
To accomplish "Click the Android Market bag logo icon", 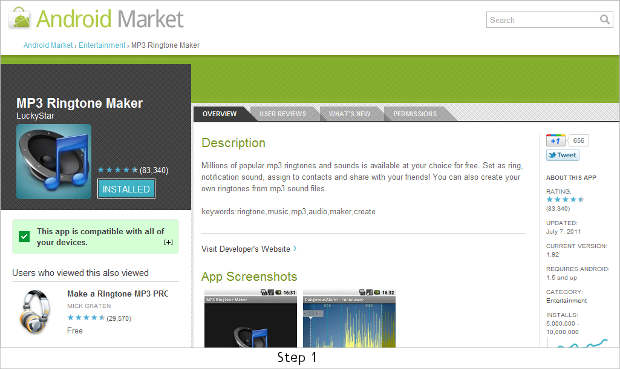I will point(20,18).
